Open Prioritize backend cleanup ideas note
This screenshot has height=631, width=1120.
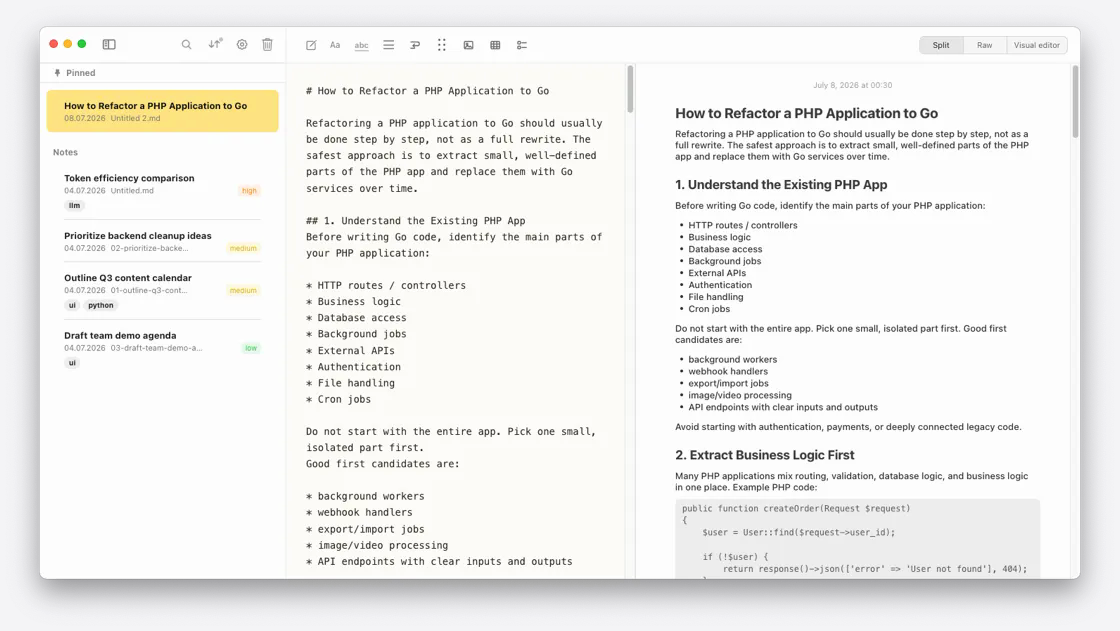pos(163,242)
